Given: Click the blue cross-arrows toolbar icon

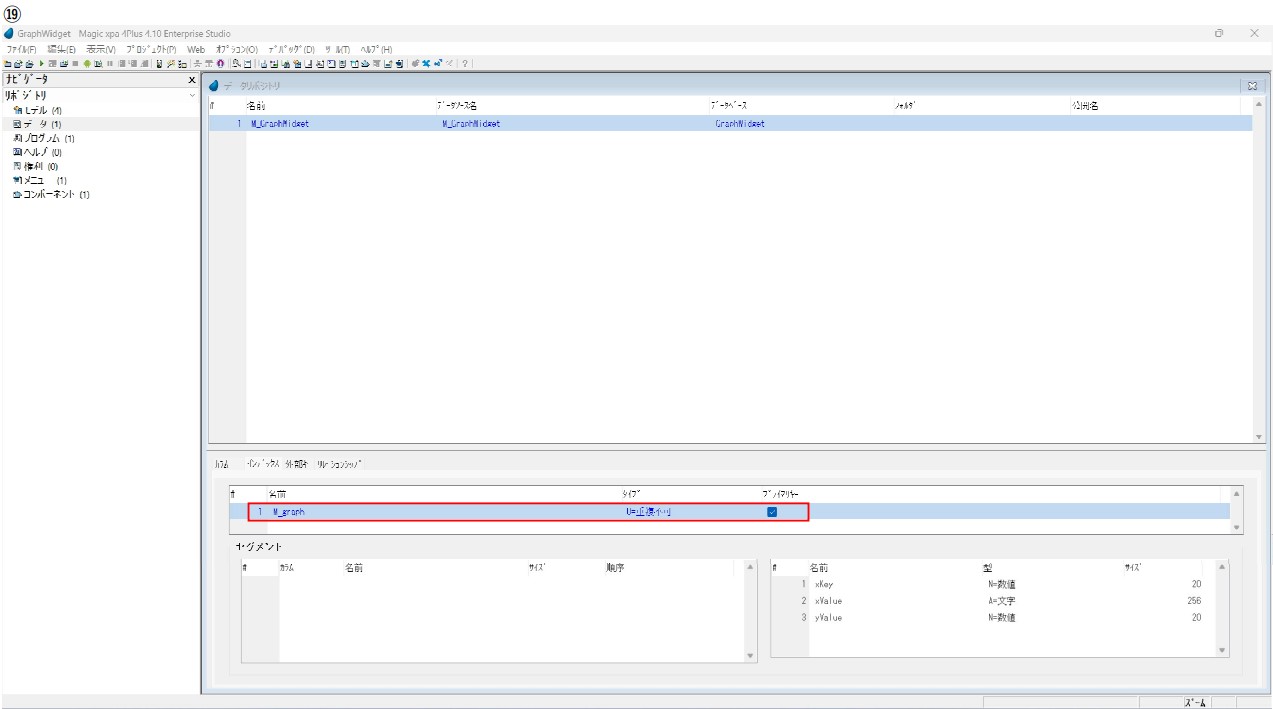Looking at the screenshot, I should click(426, 63).
